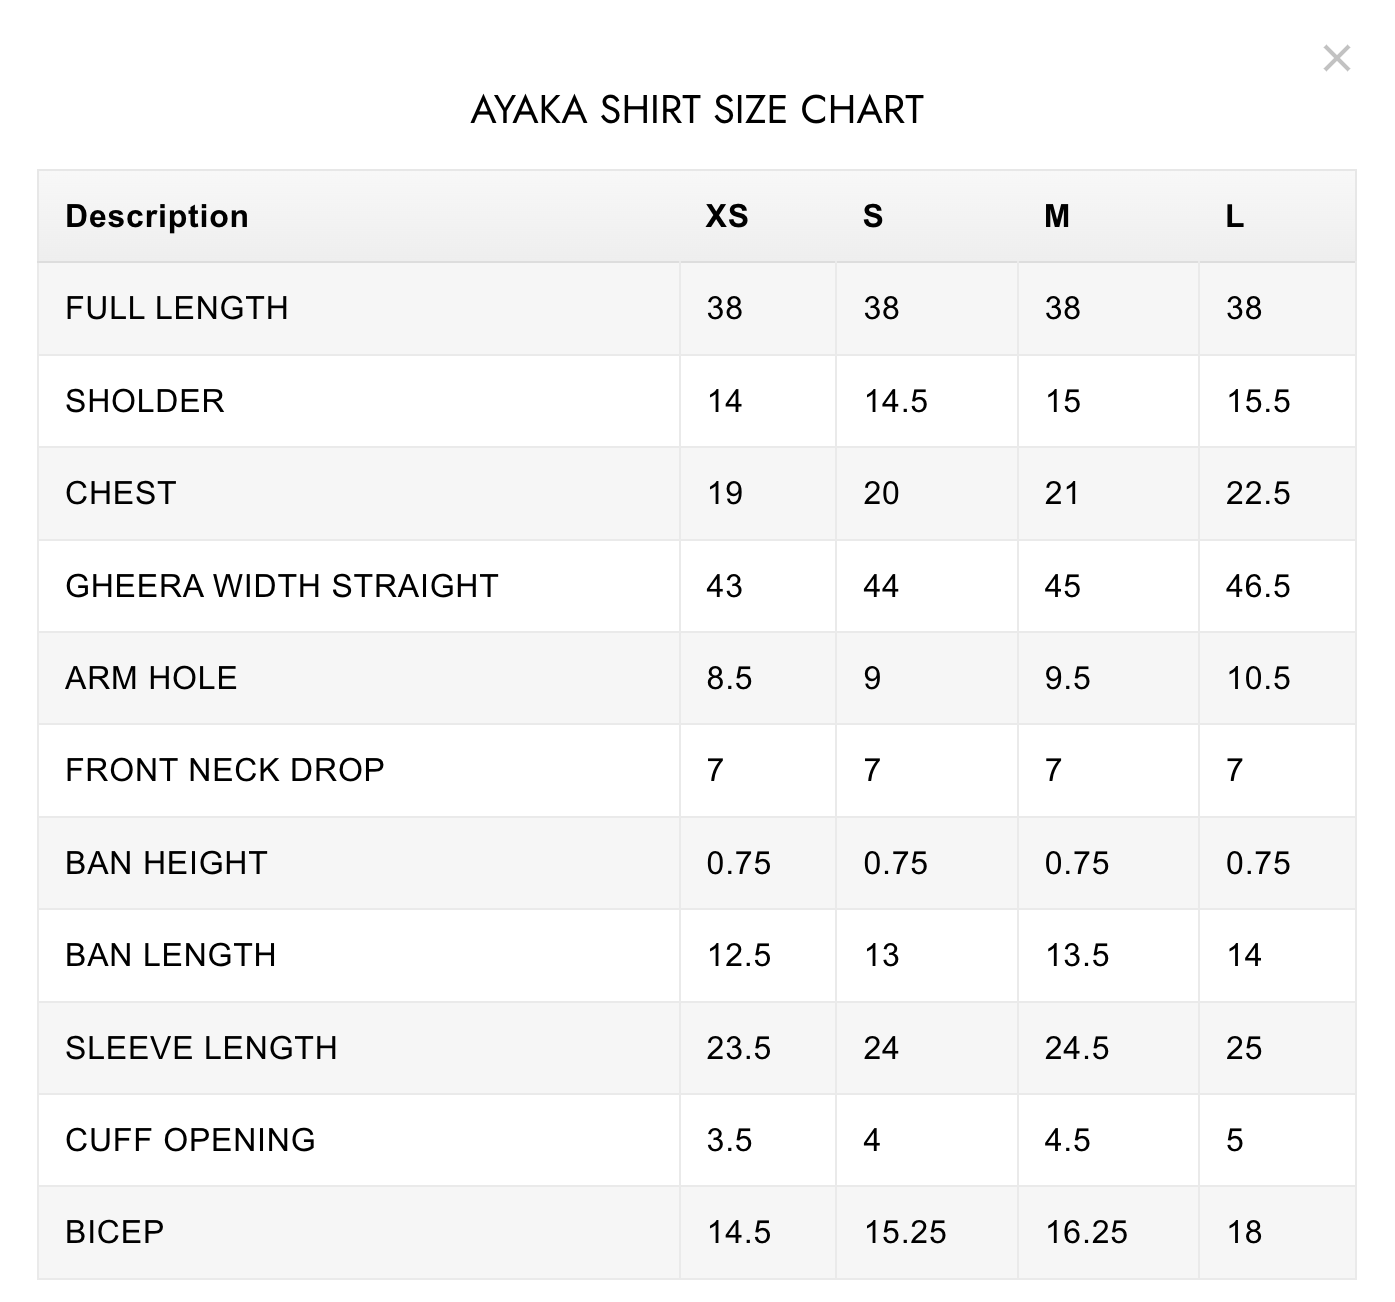Select the FULL LENGTH row label
1395x1302 pixels.
[x=177, y=308]
